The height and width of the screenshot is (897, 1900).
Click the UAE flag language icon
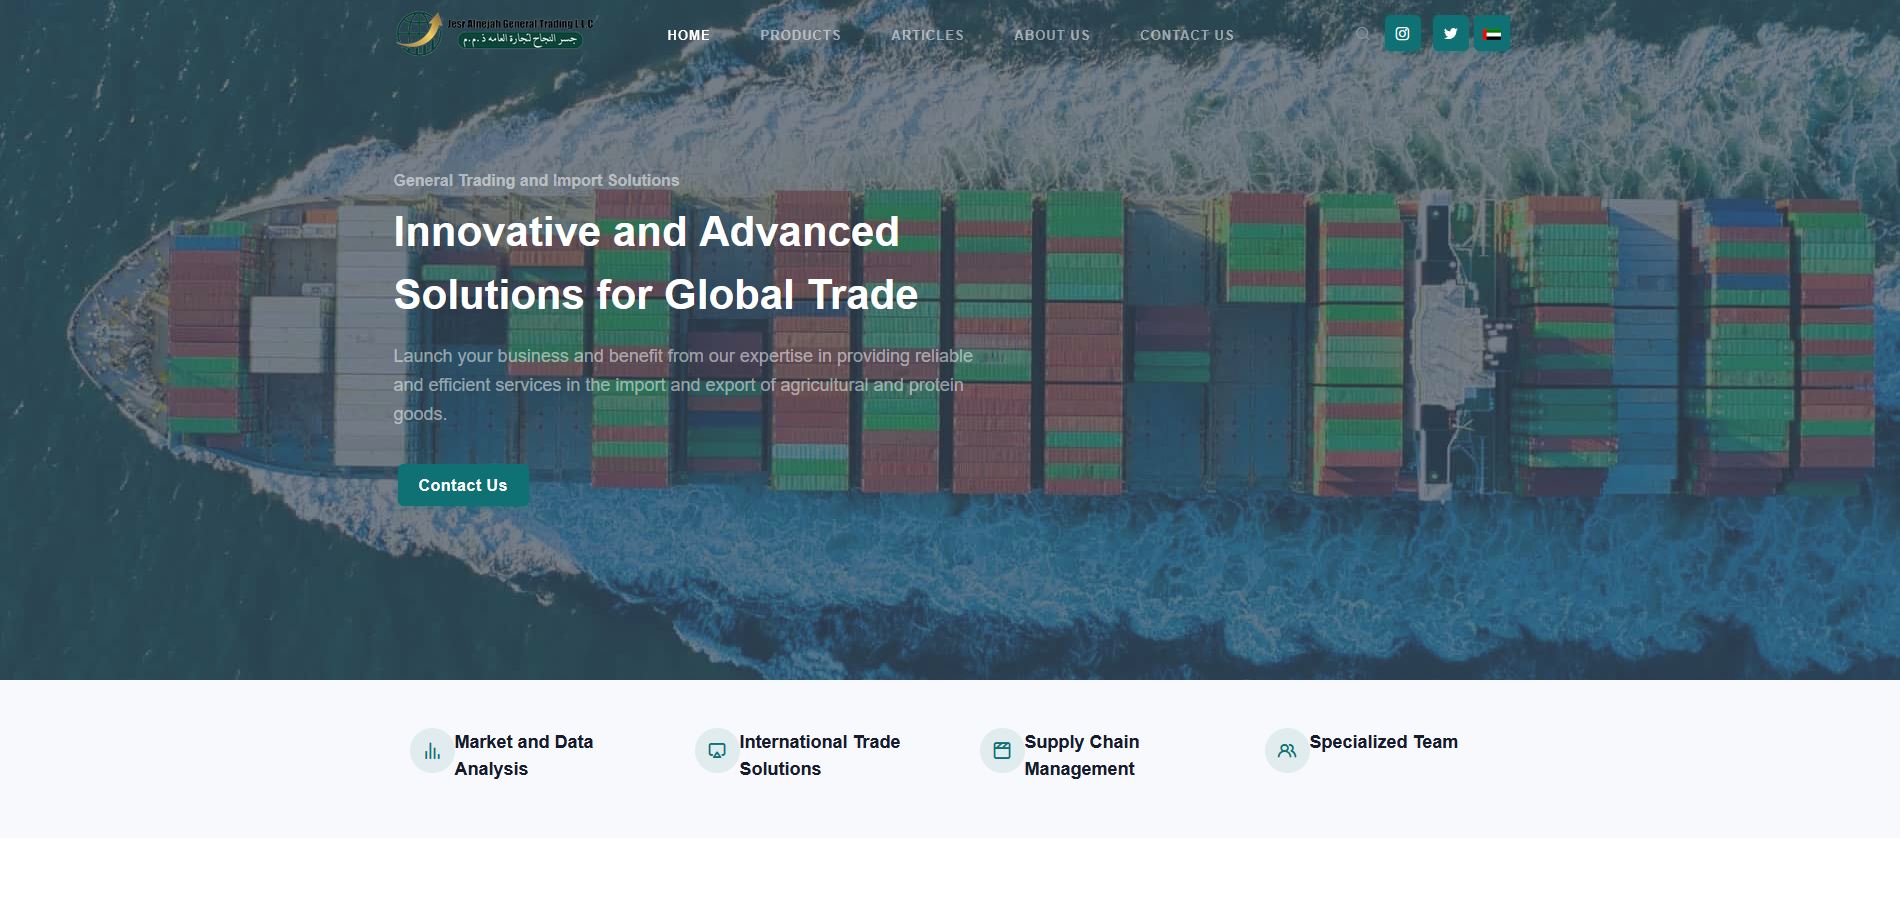click(x=1492, y=34)
